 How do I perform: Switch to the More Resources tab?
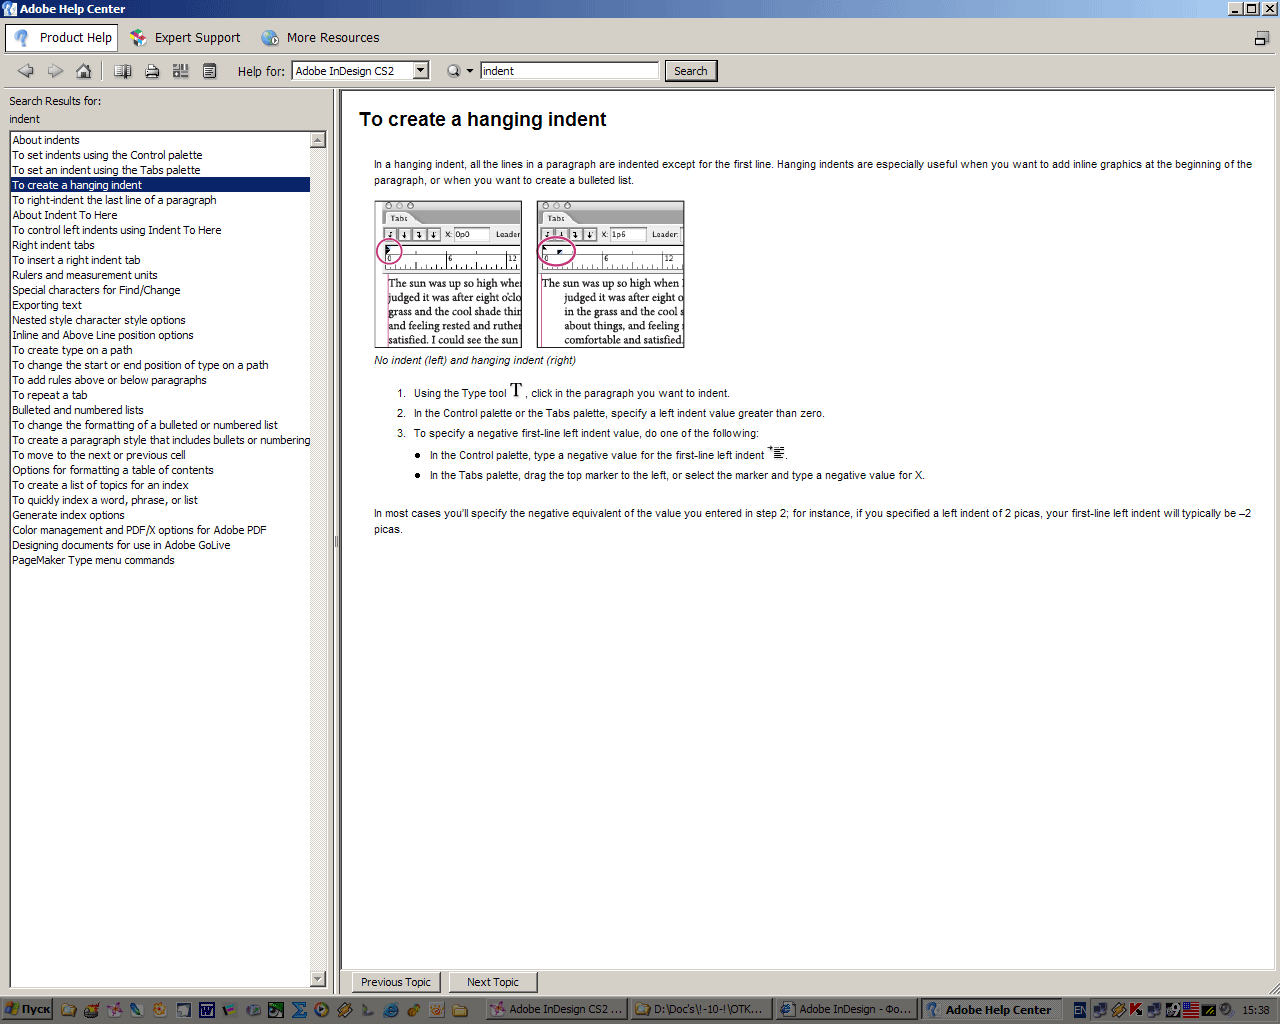(x=321, y=38)
